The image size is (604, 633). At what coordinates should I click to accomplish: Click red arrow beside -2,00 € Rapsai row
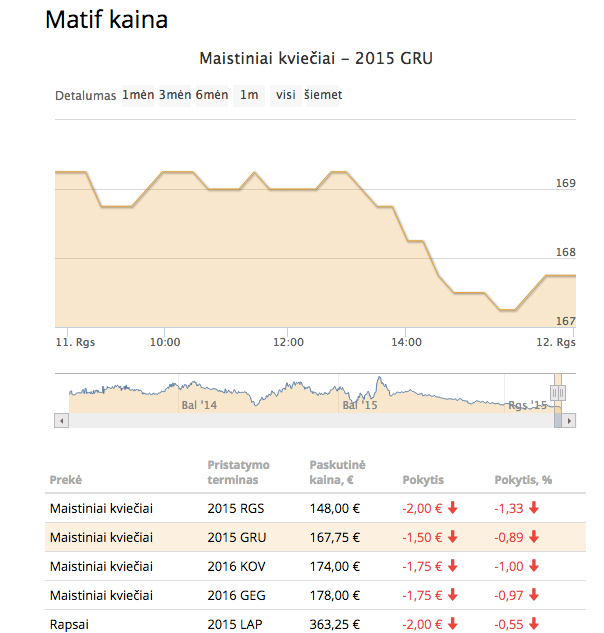tap(453, 624)
